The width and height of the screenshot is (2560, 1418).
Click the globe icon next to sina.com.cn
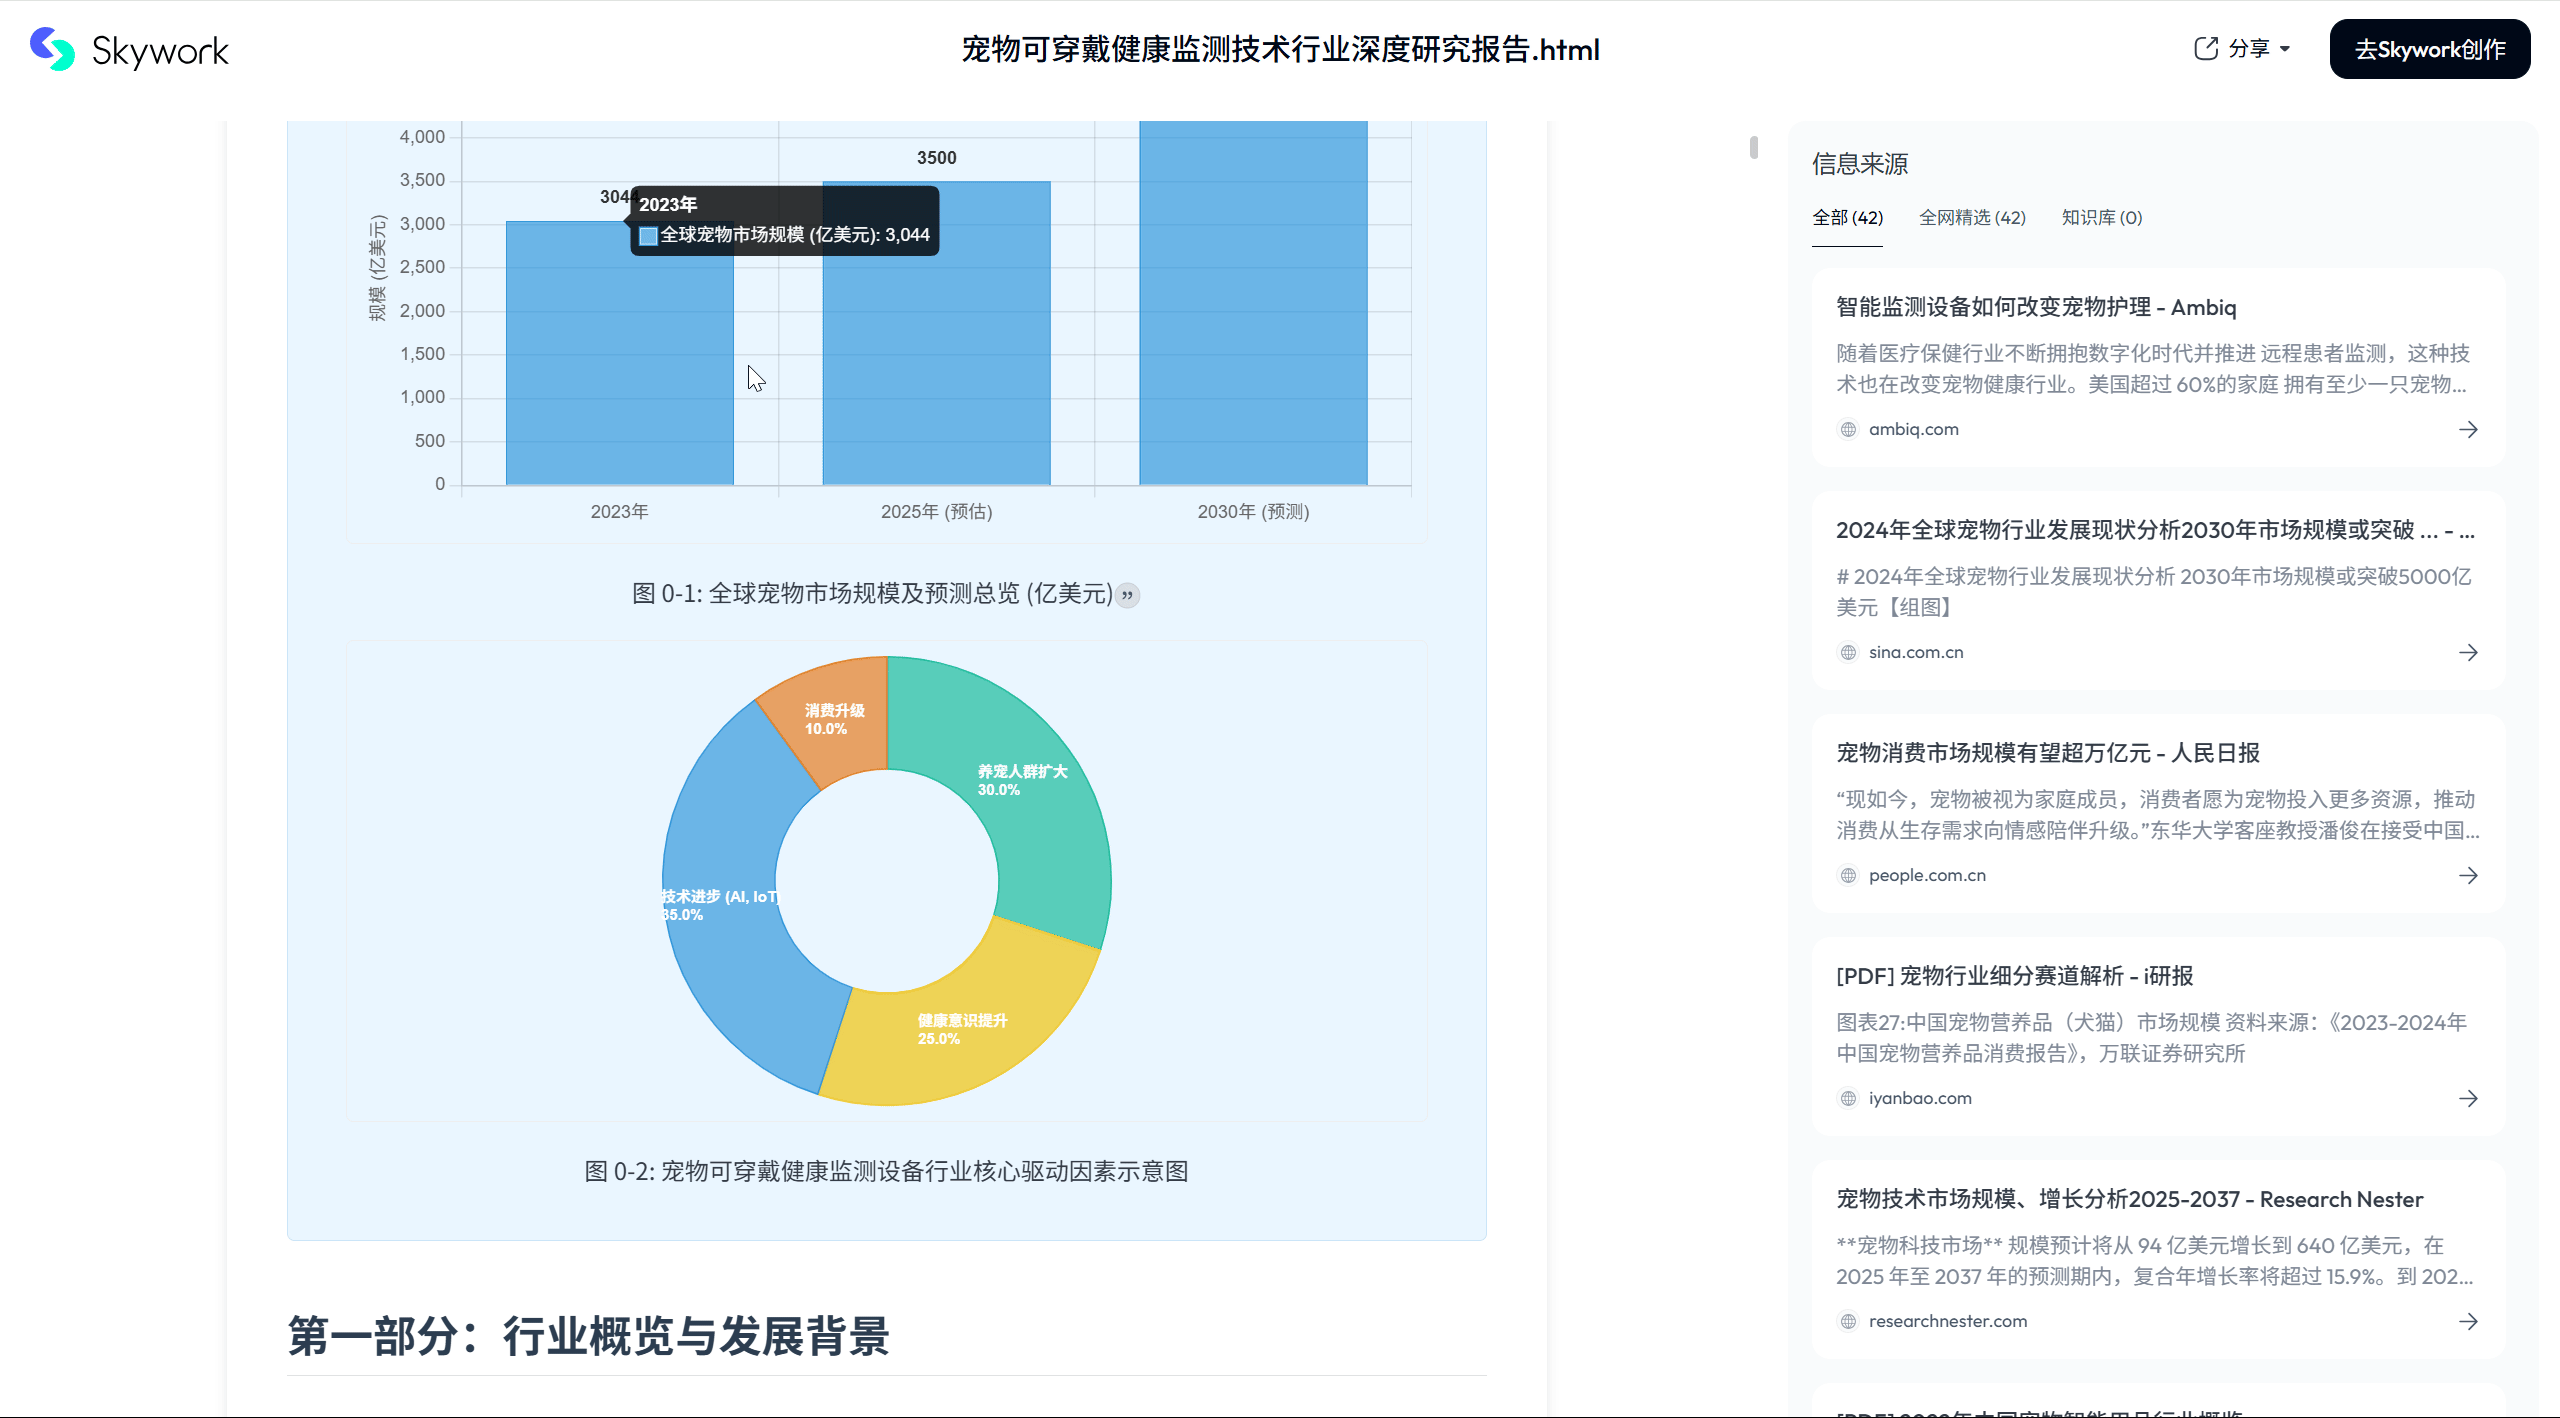pyautogui.click(x=1846, y=652)
